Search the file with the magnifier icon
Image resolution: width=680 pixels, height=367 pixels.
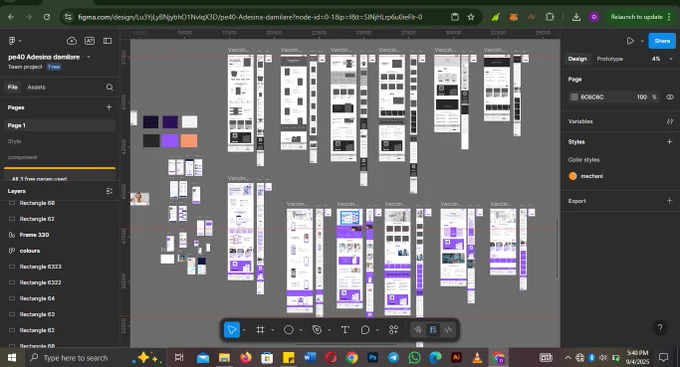click(x=109, y=87)
